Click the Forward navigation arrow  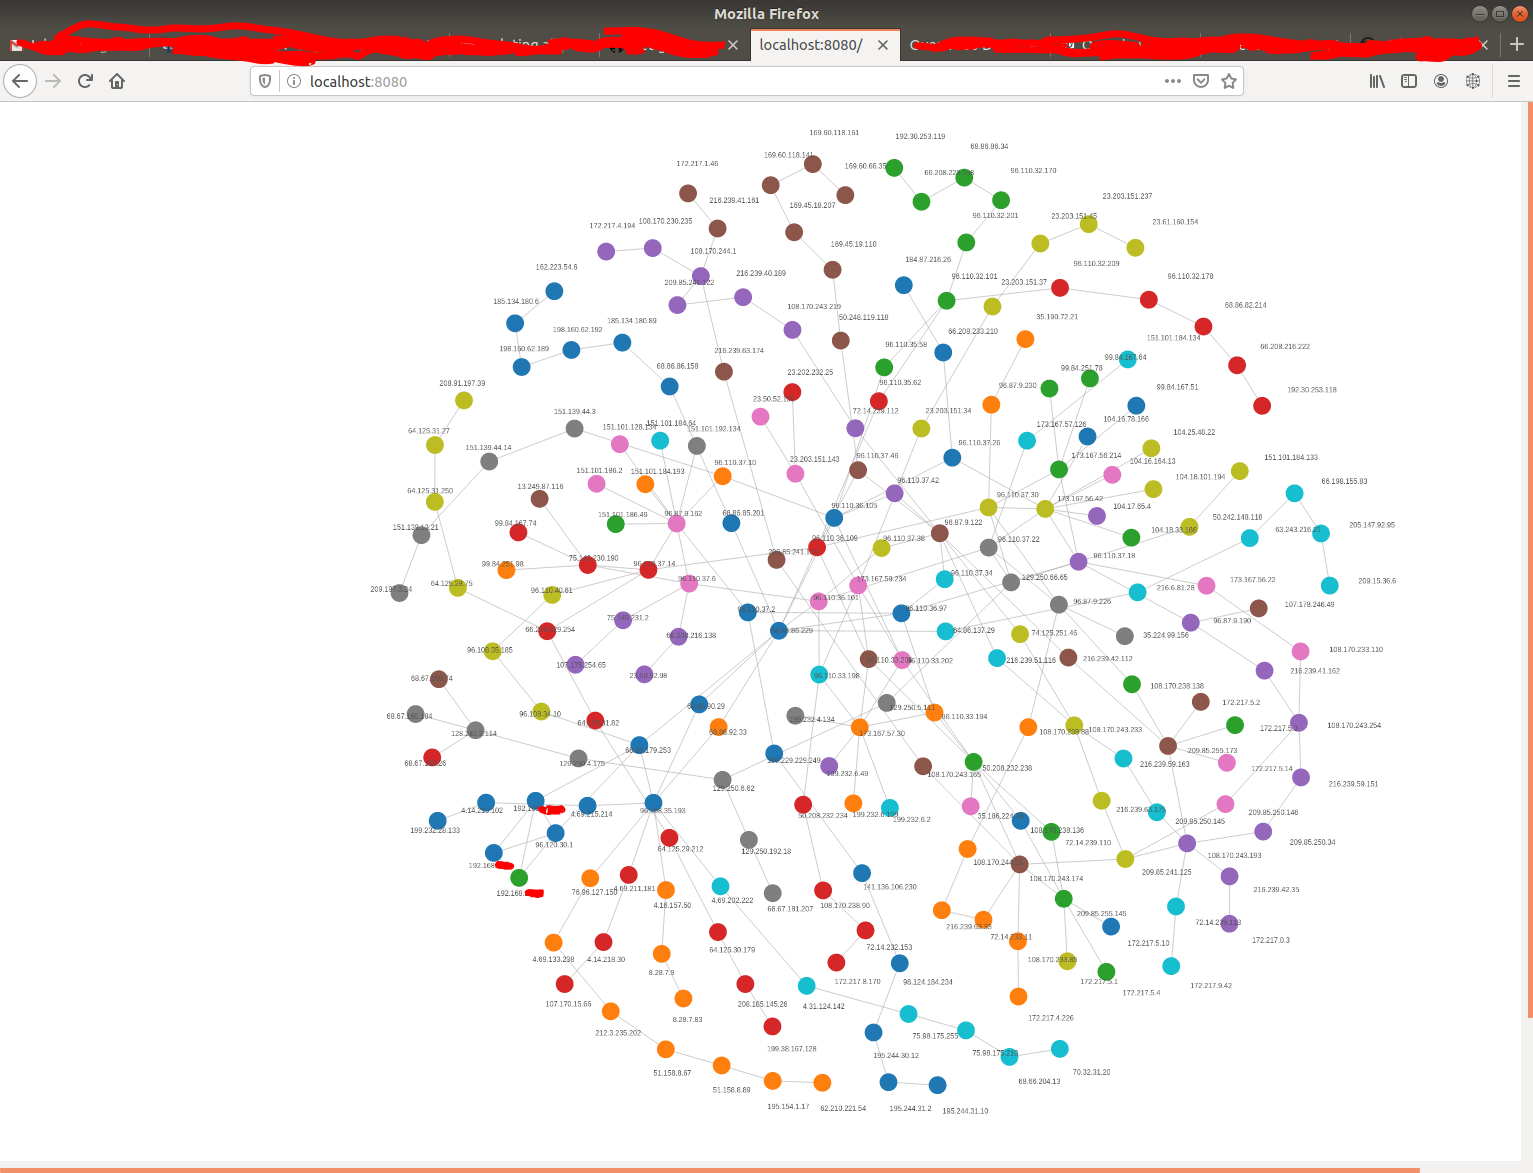54,81
